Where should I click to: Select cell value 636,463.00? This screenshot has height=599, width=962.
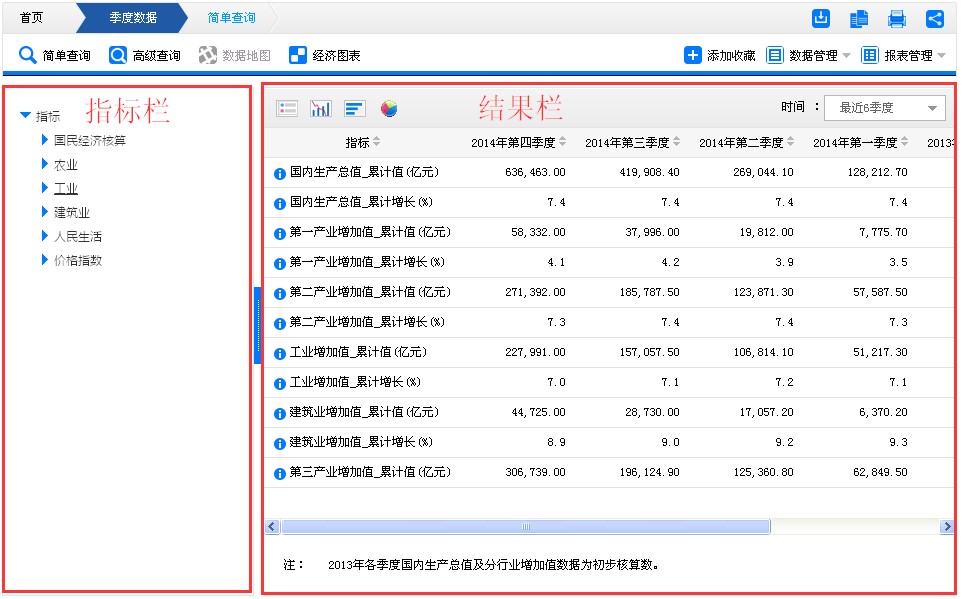click(535, 172)
